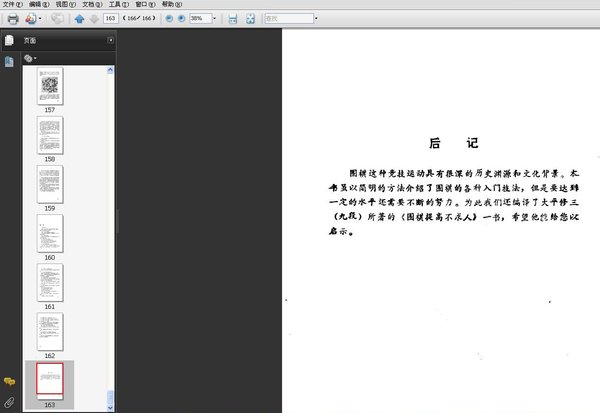Click the zoom percentage field showing 38%
Viewport: 600px width, 413px height.
point(201,18)
